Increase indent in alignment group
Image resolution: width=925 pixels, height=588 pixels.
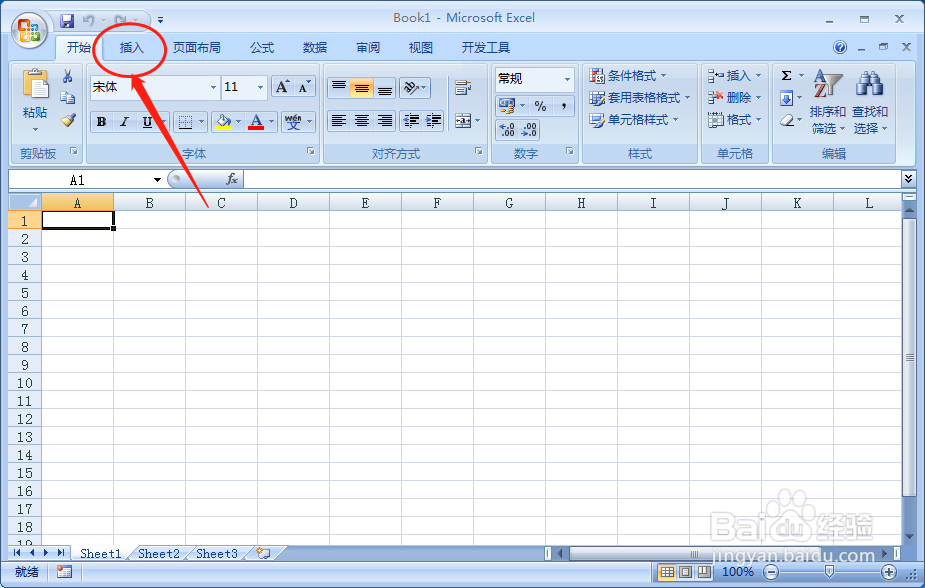[433, 121]
